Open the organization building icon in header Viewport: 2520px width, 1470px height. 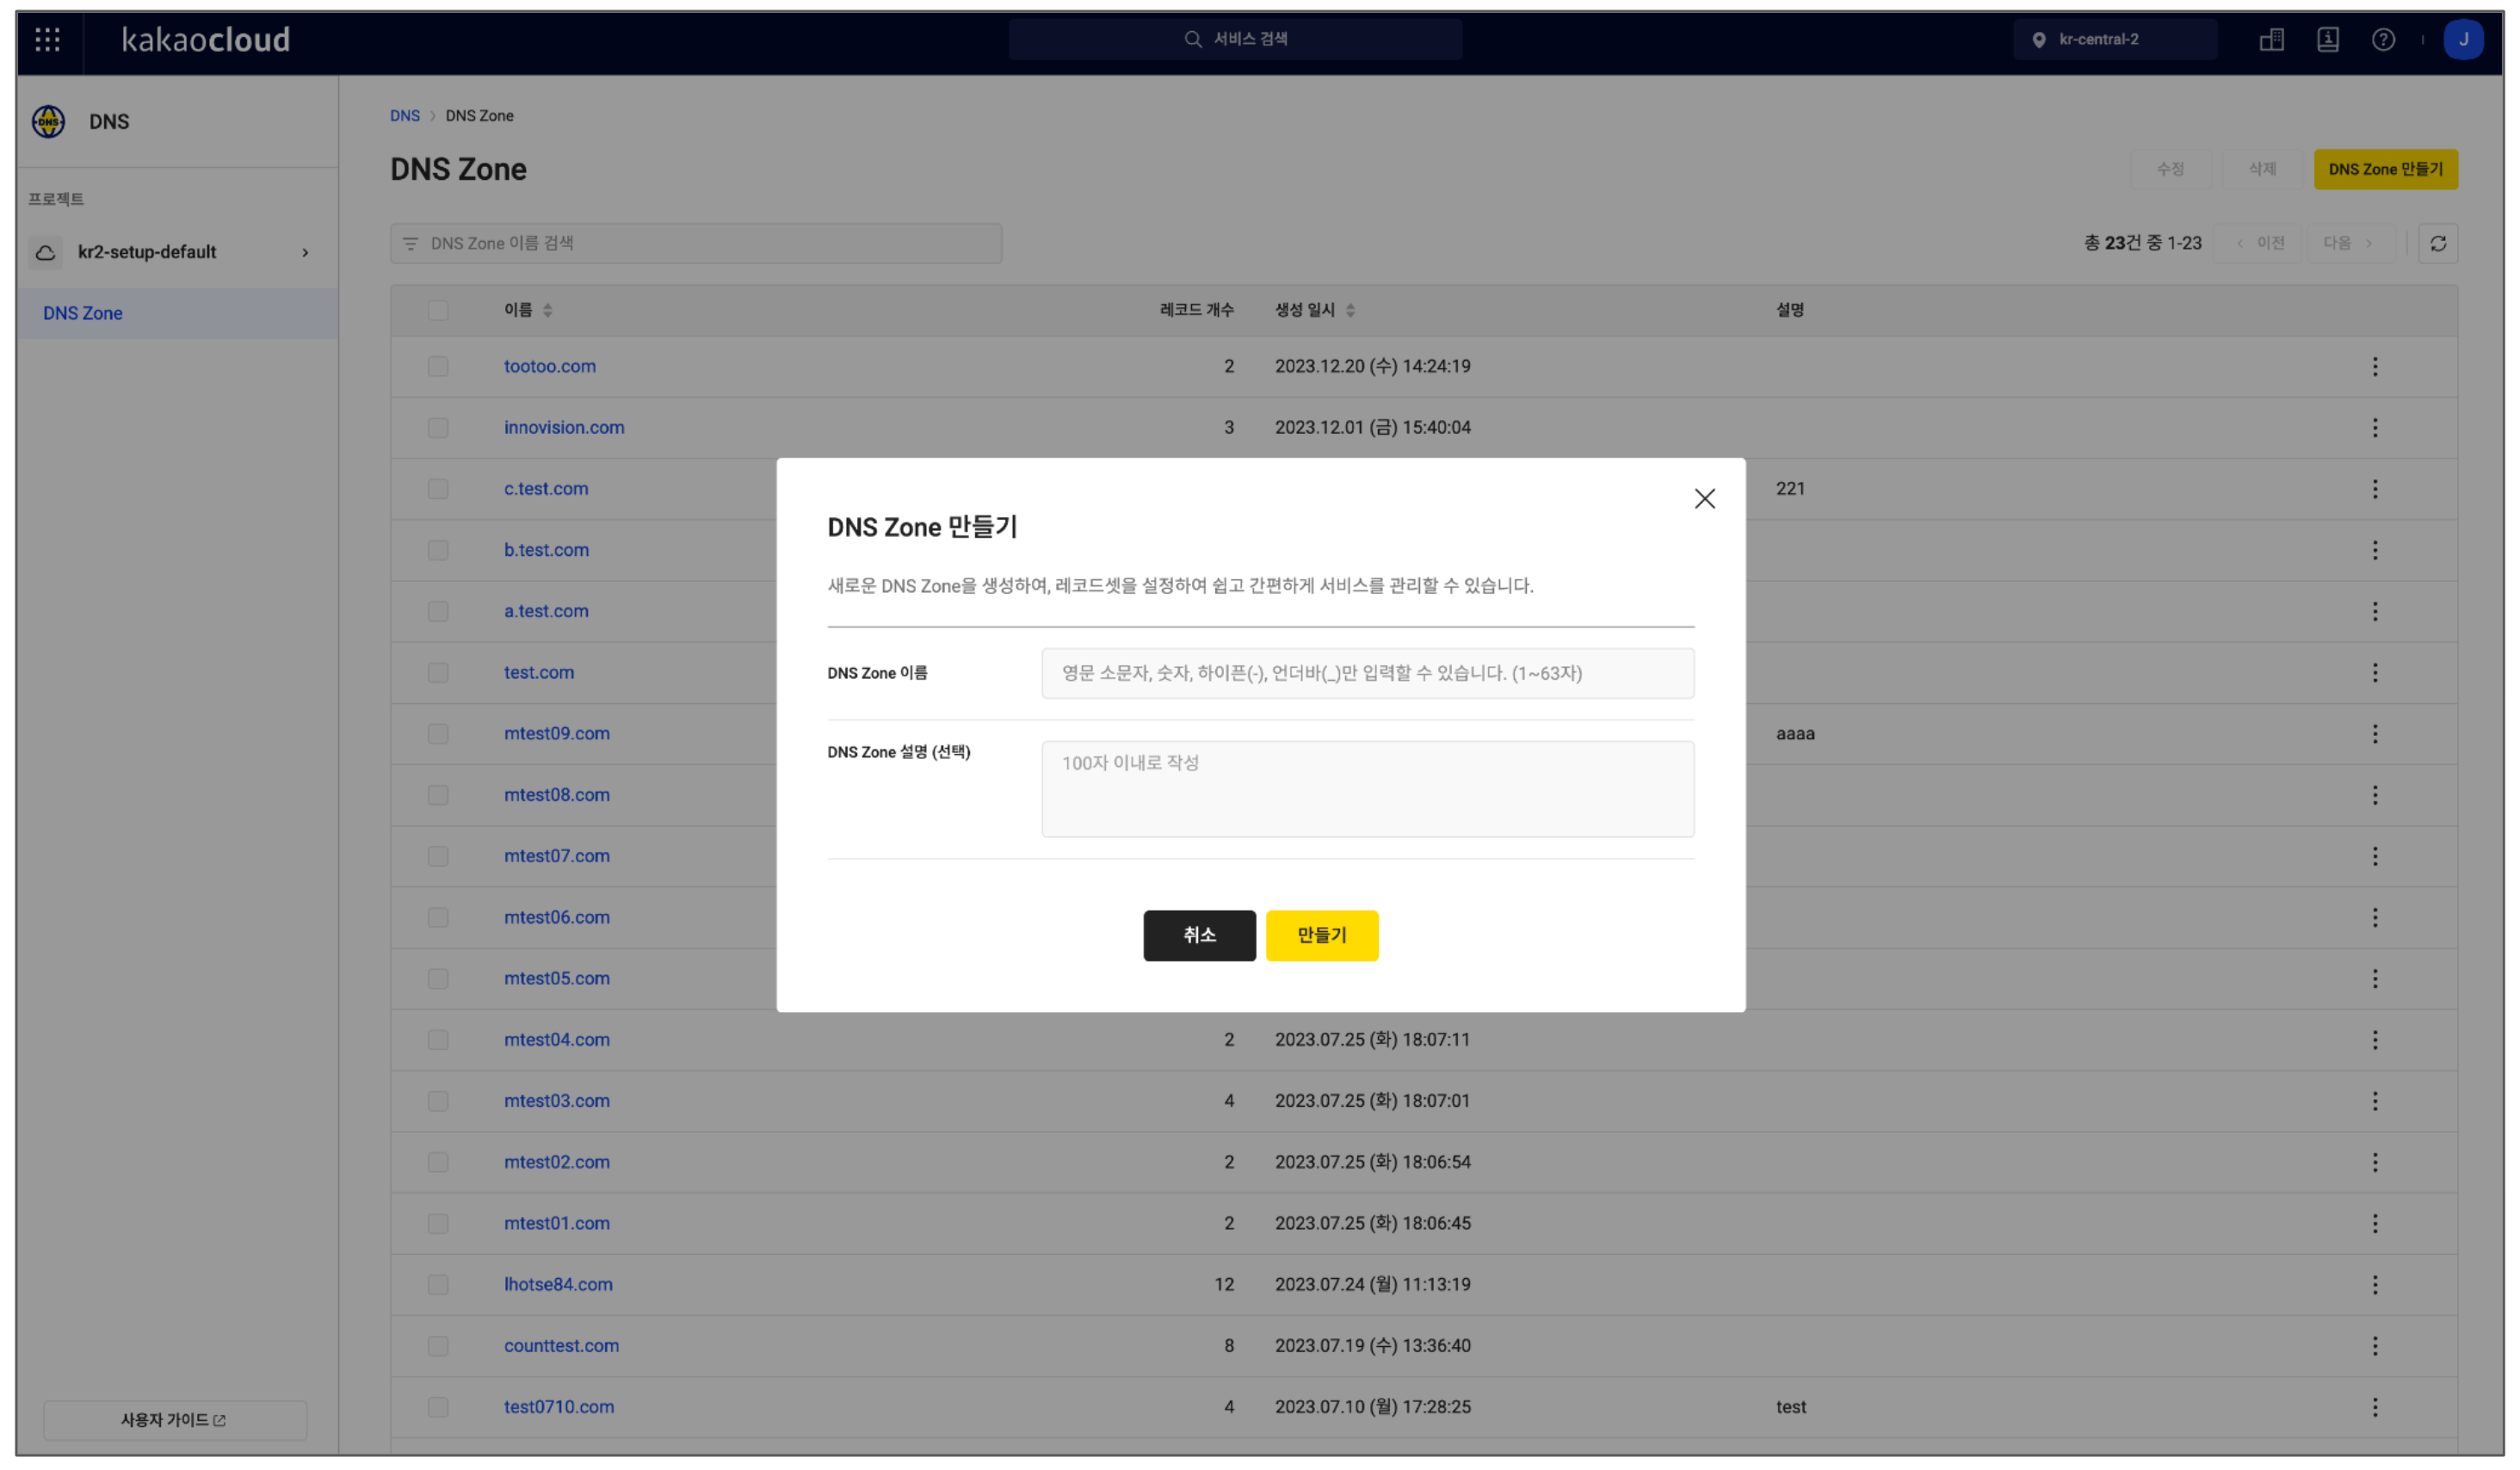pyautogui.click(x=2271, y=39)
